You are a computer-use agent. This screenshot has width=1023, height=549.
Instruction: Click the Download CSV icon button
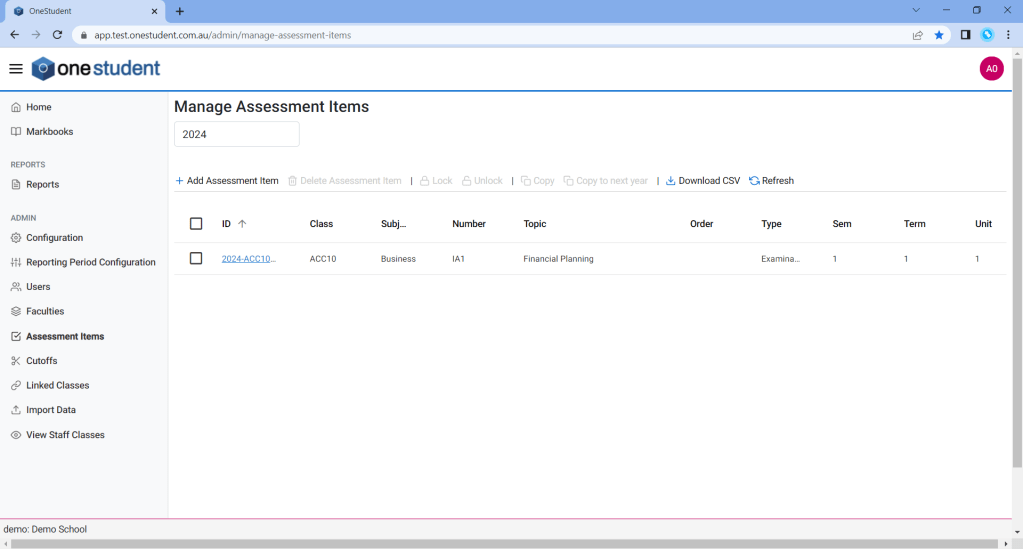703,181
